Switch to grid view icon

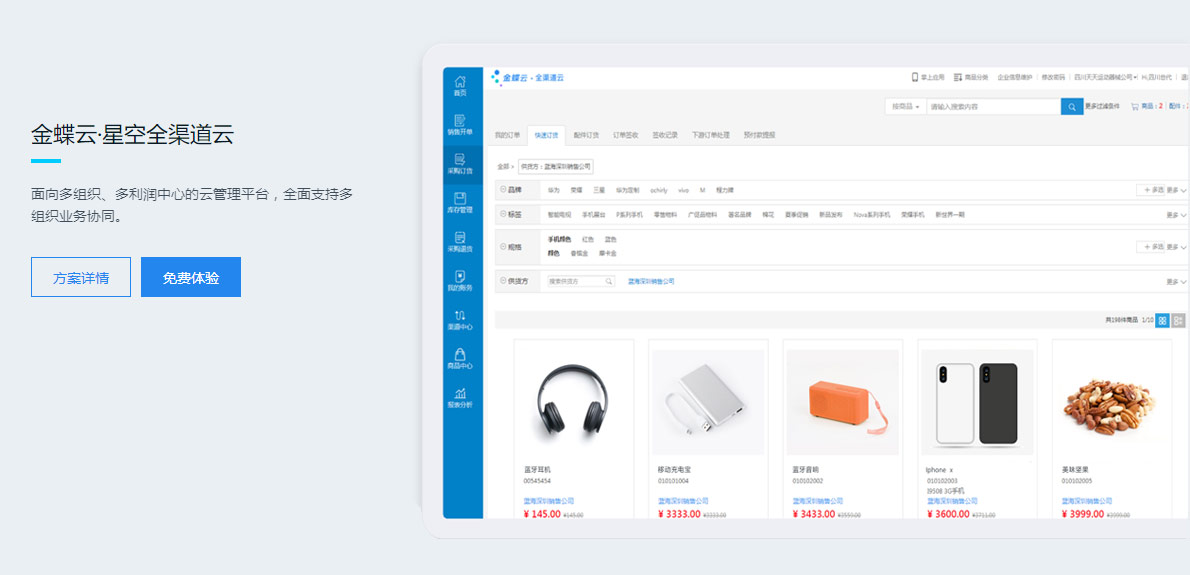click(1162, 321)
